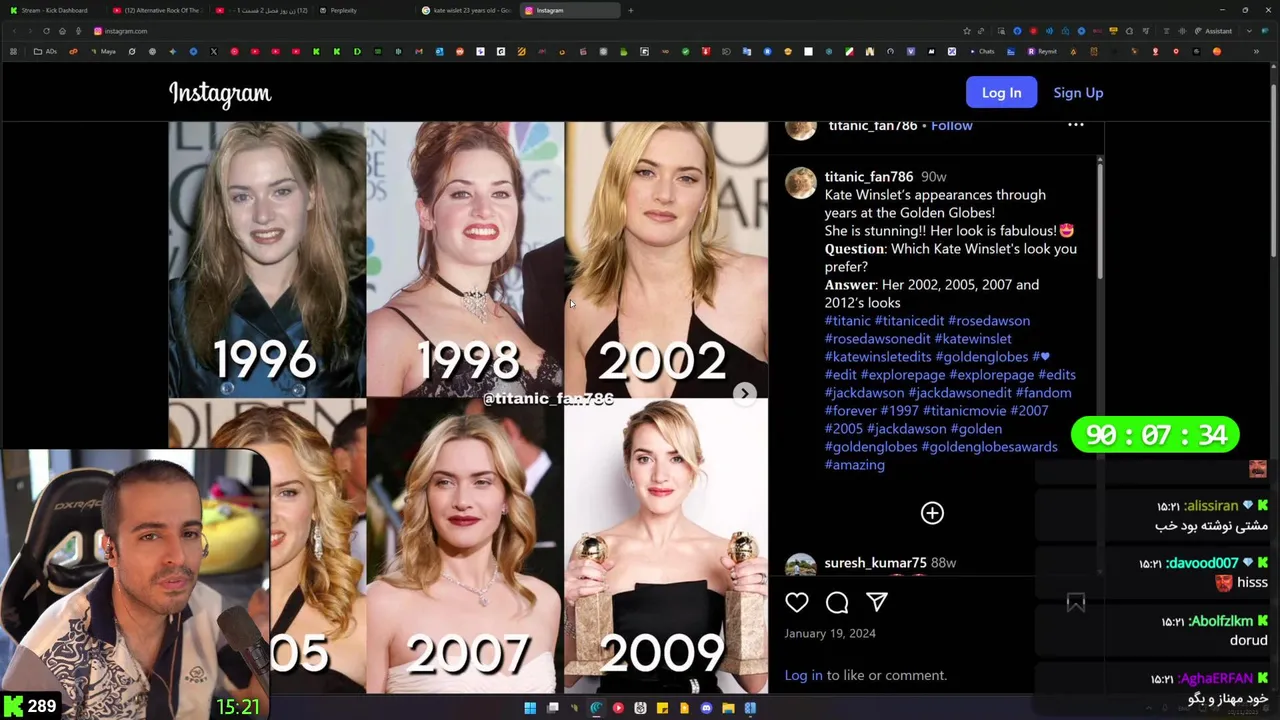Load more comments with the plus circle

point(932,513)
